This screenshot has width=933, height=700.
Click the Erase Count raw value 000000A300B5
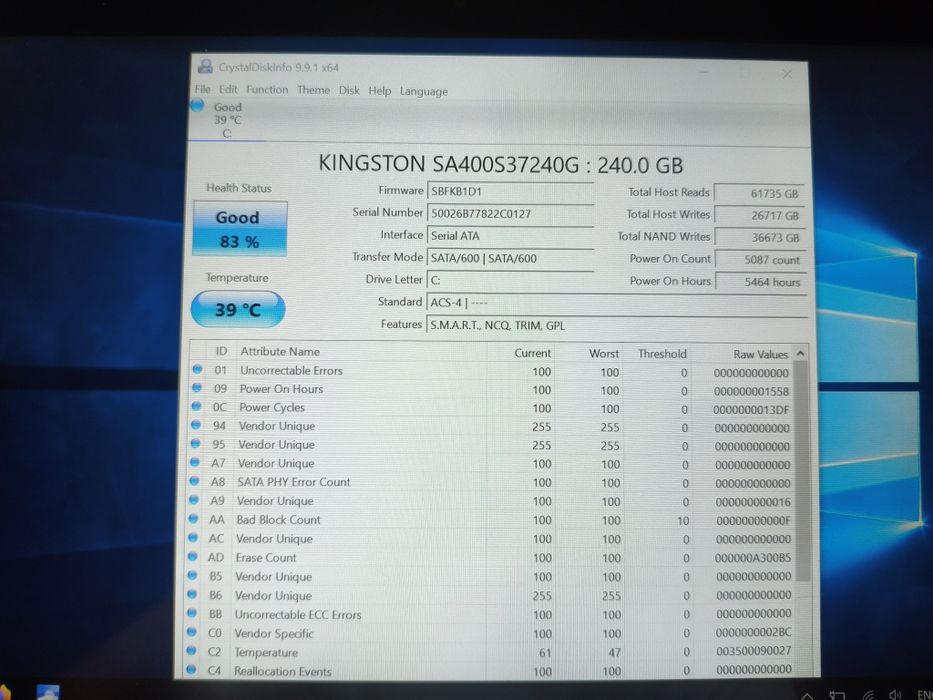(753, 558)
